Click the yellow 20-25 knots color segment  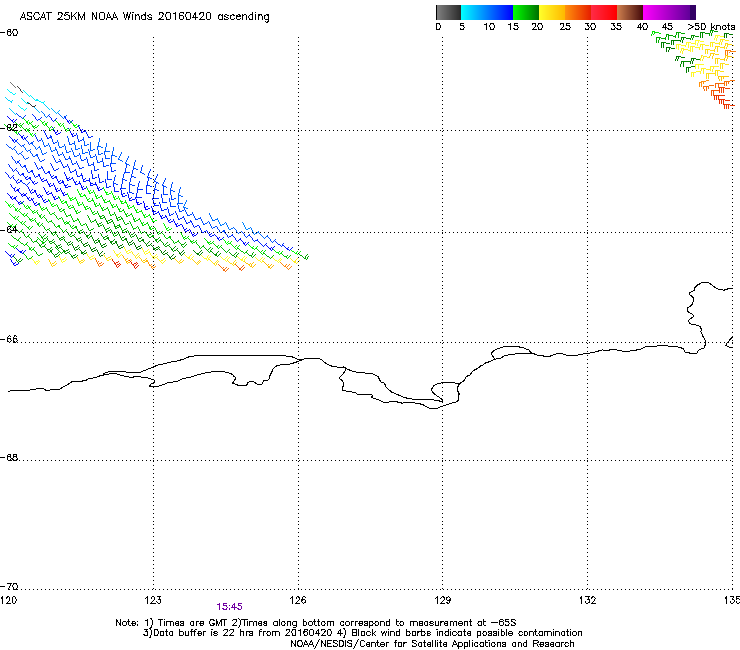[x=552, y=12]
